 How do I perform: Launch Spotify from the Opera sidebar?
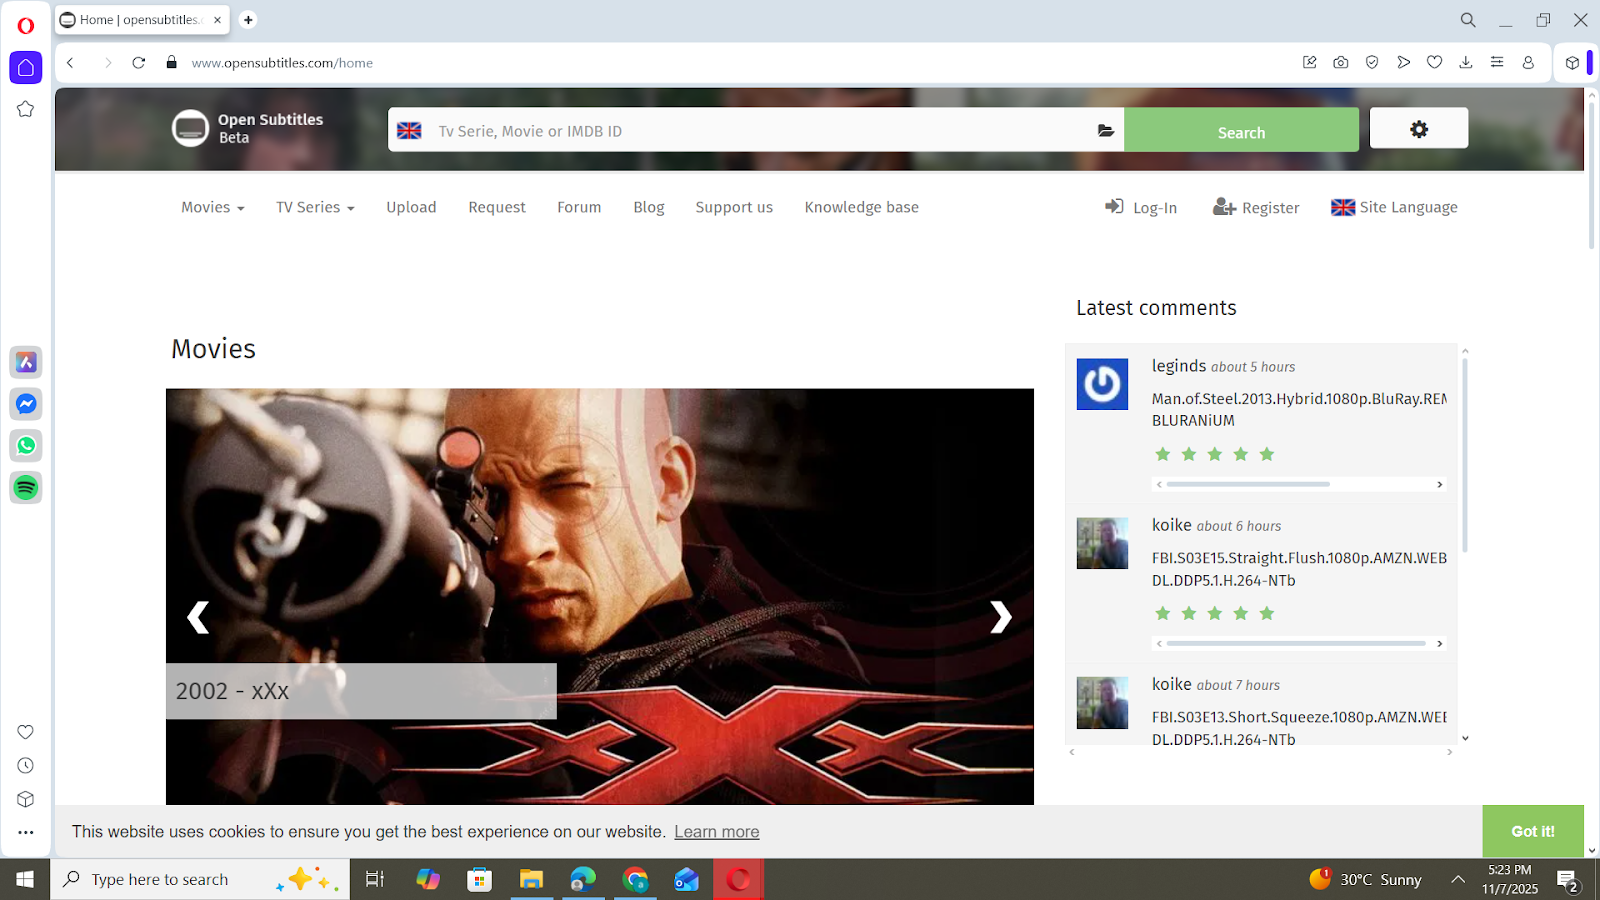tap(26, 488)
